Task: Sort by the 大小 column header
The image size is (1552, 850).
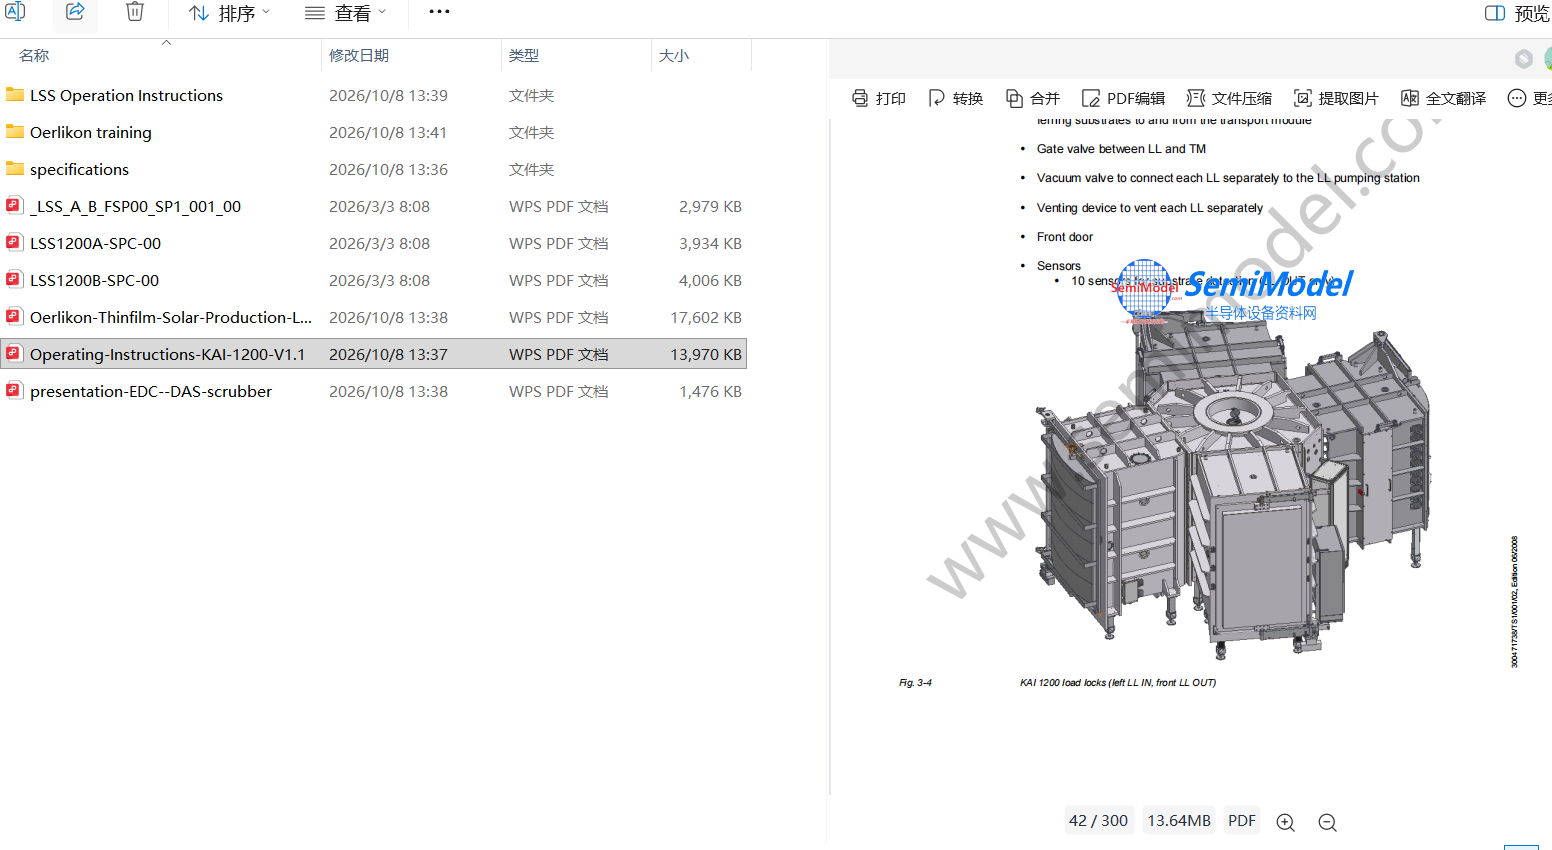Action: coord(674,56)
